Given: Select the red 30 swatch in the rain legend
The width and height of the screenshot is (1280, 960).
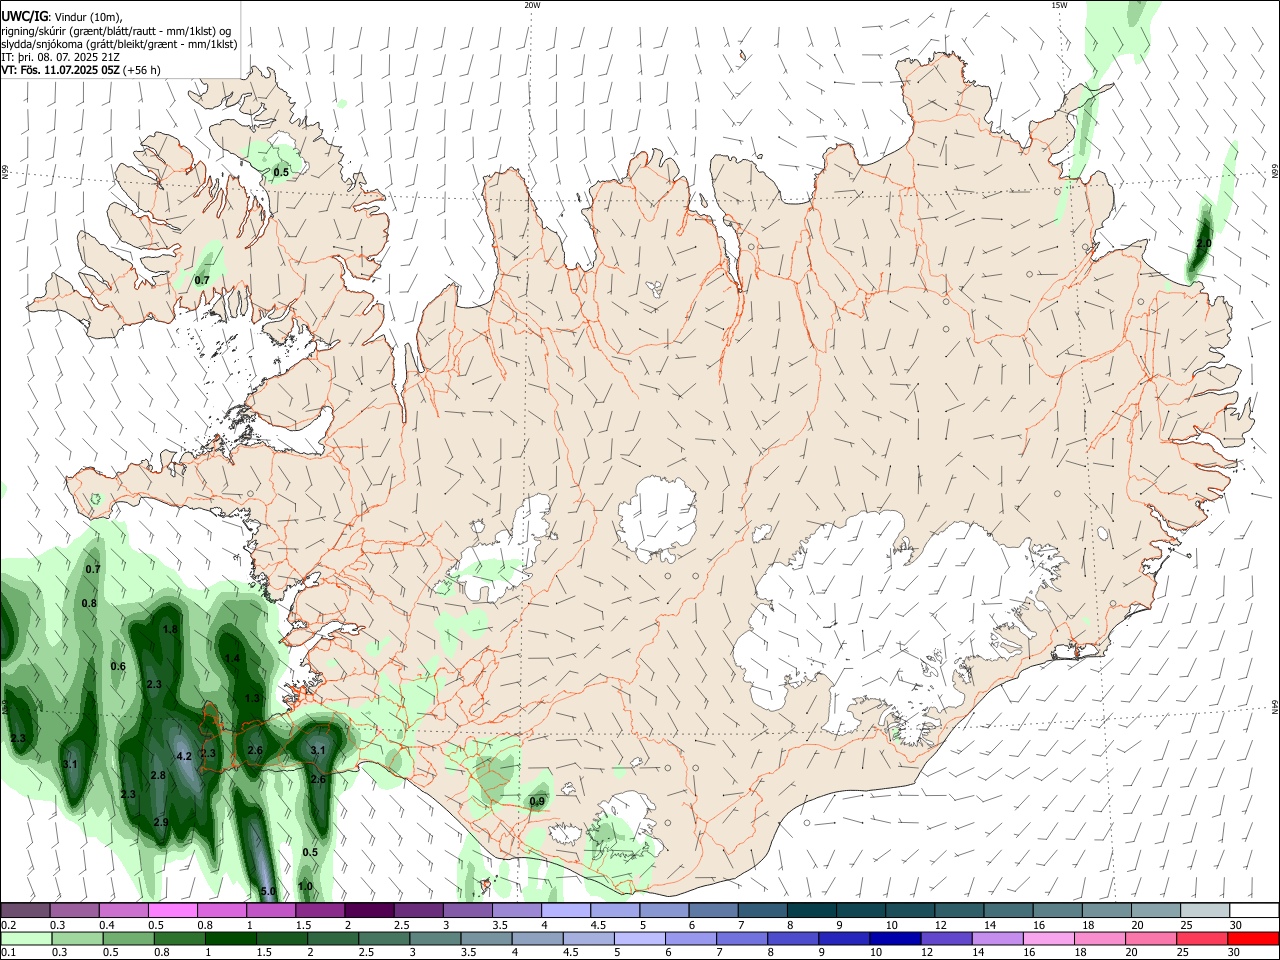Looking at the screenshot, I should click(1253, 939).
